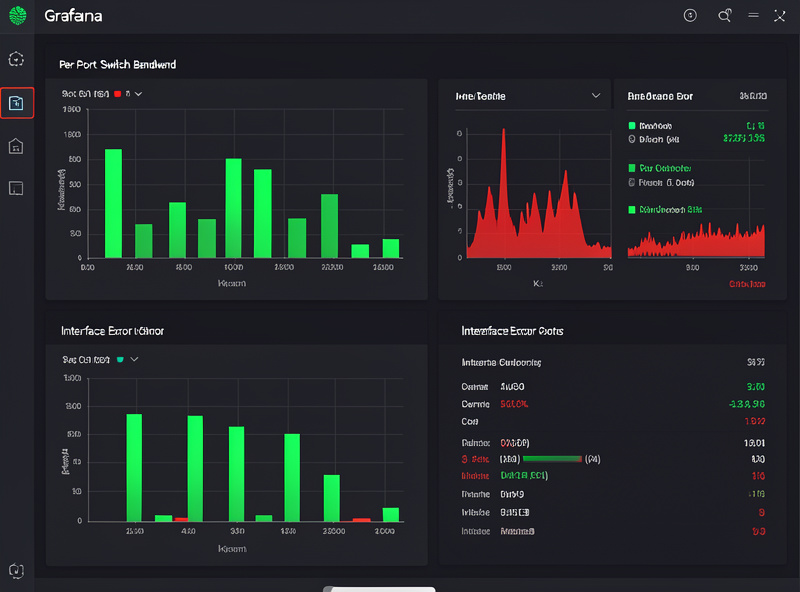Click the circle icon on second legend row
The width and height of the screenshot is (800, 592).
click(632, 139)
